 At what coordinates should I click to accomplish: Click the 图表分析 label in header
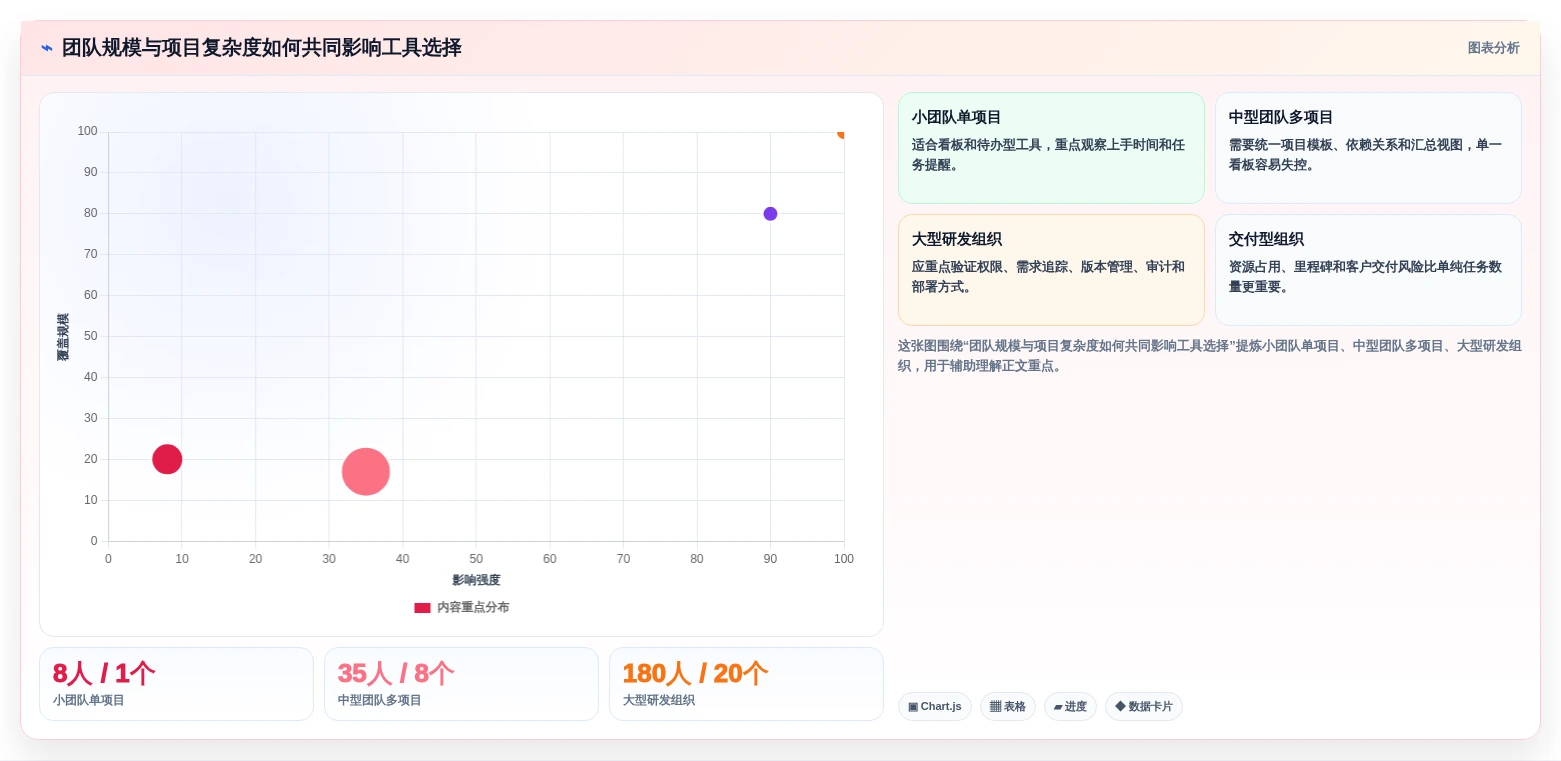coord(1493,48)
